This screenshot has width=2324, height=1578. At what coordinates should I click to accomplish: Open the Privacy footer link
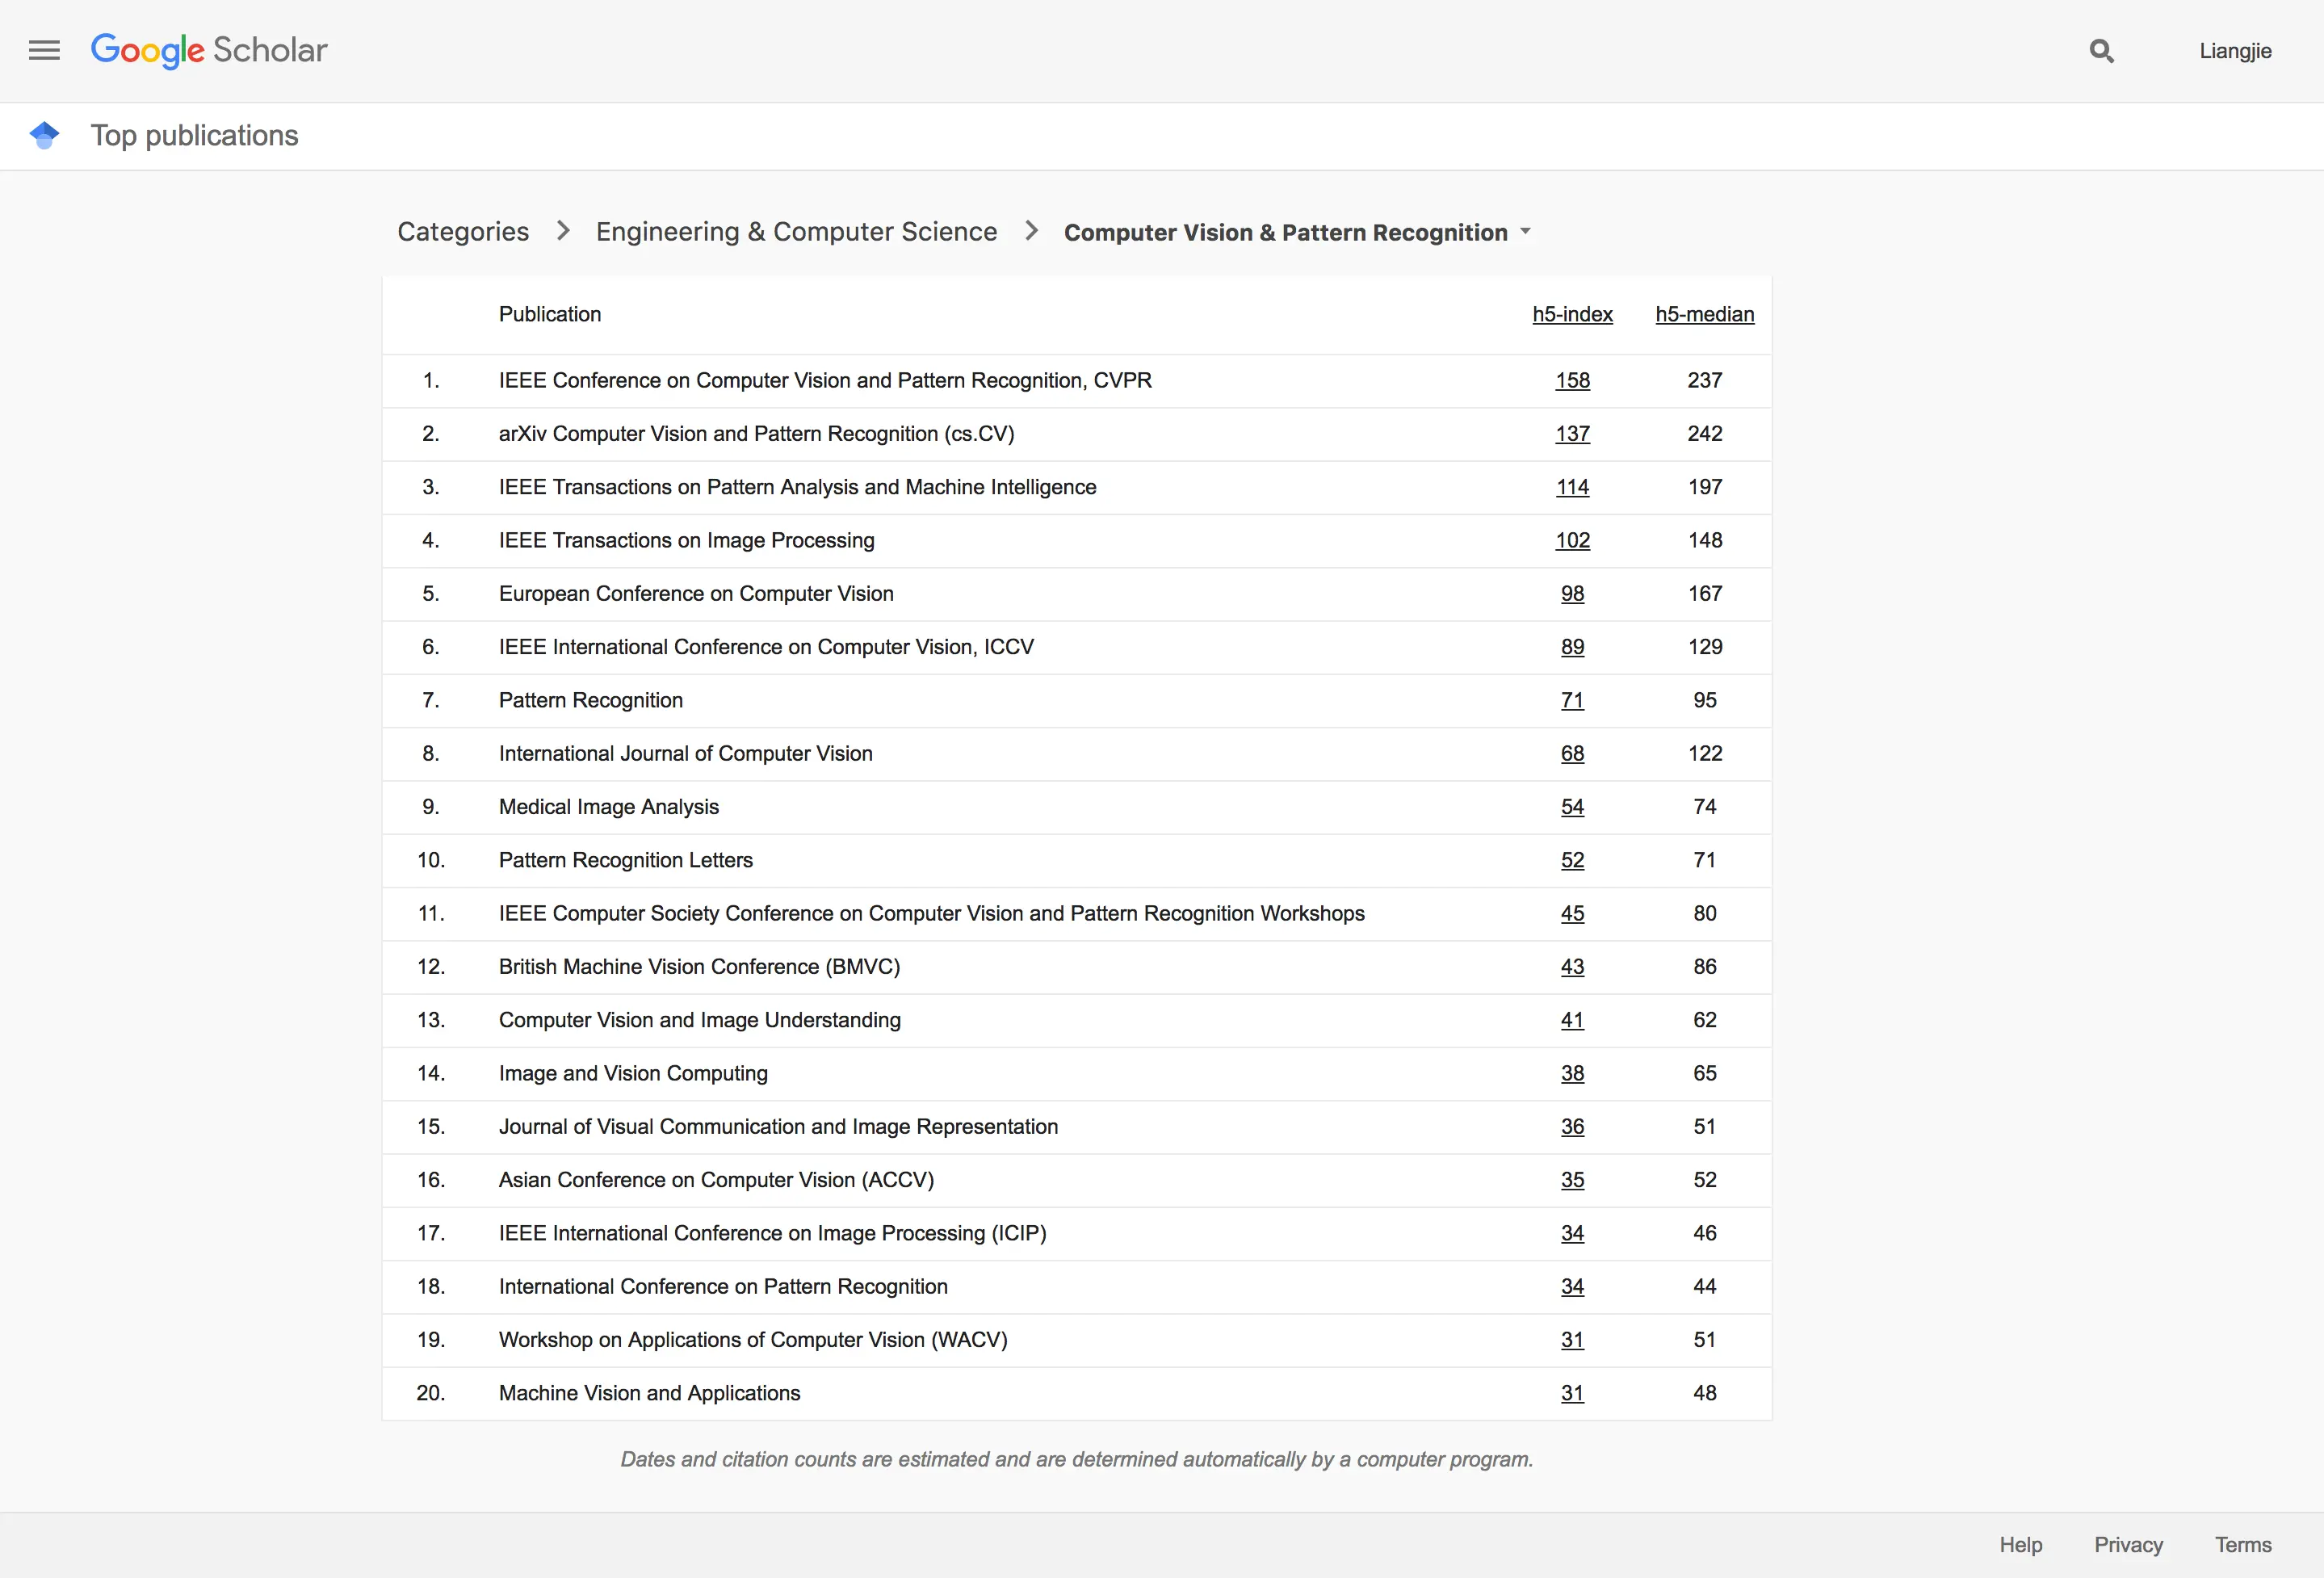[2128, 1545]
